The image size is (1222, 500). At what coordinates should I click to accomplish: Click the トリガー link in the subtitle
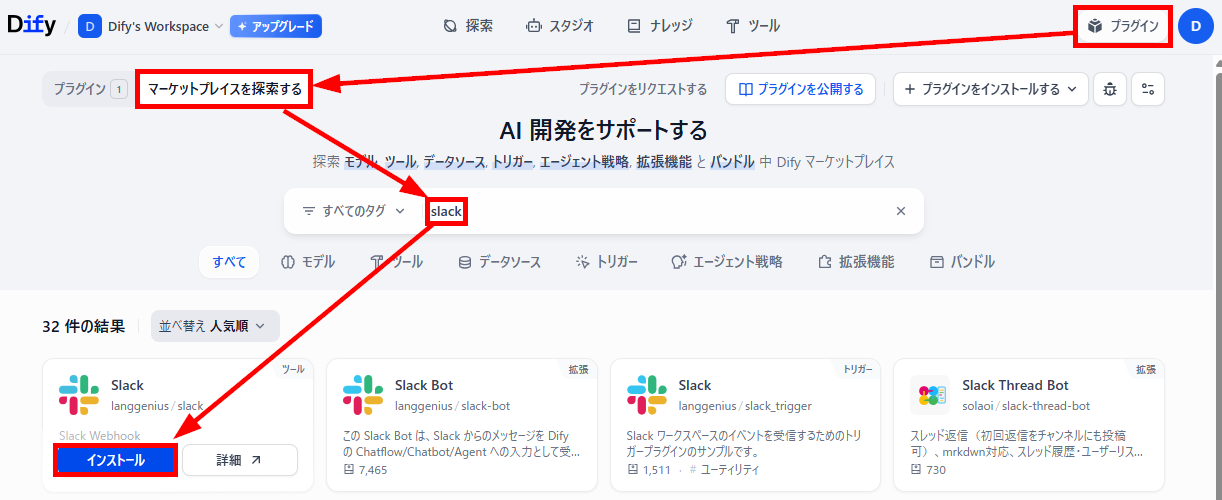[x=512, y=161]
